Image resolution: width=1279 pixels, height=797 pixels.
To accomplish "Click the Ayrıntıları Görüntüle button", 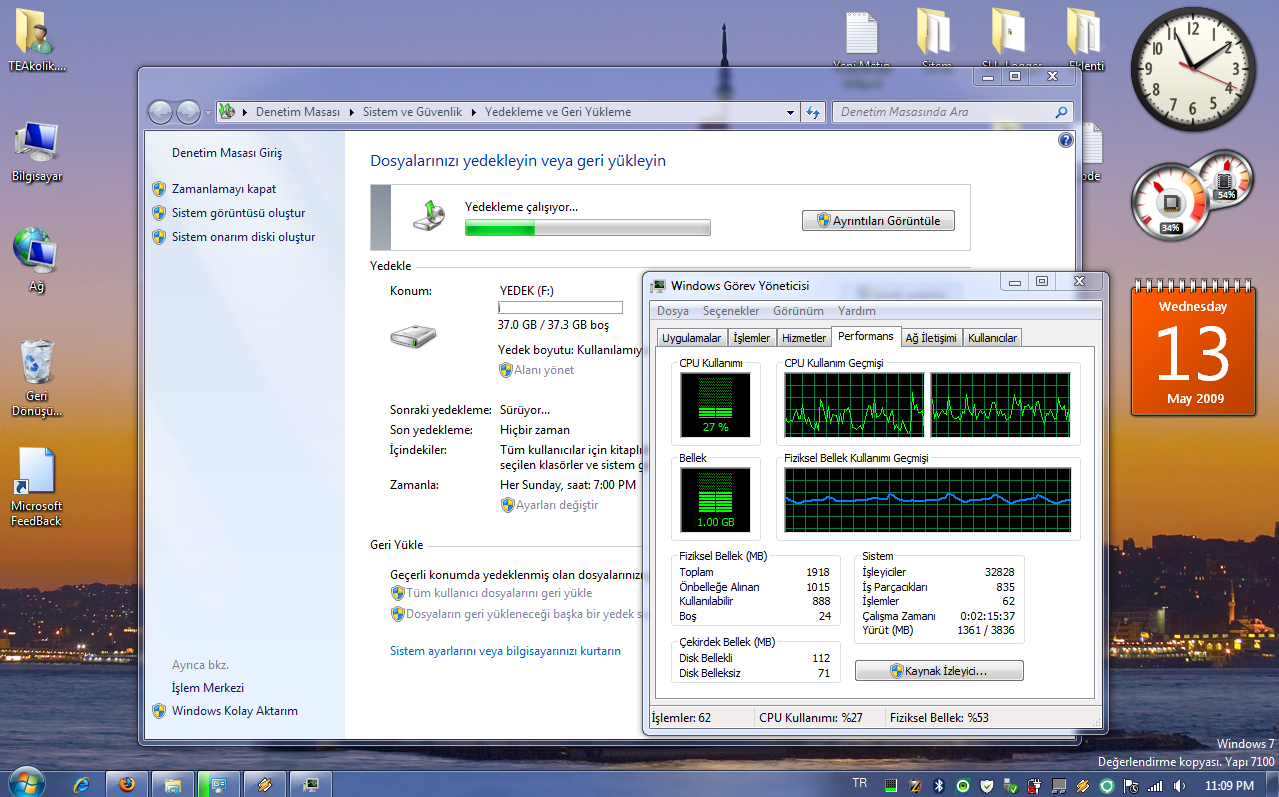I will tap(878, 221).
